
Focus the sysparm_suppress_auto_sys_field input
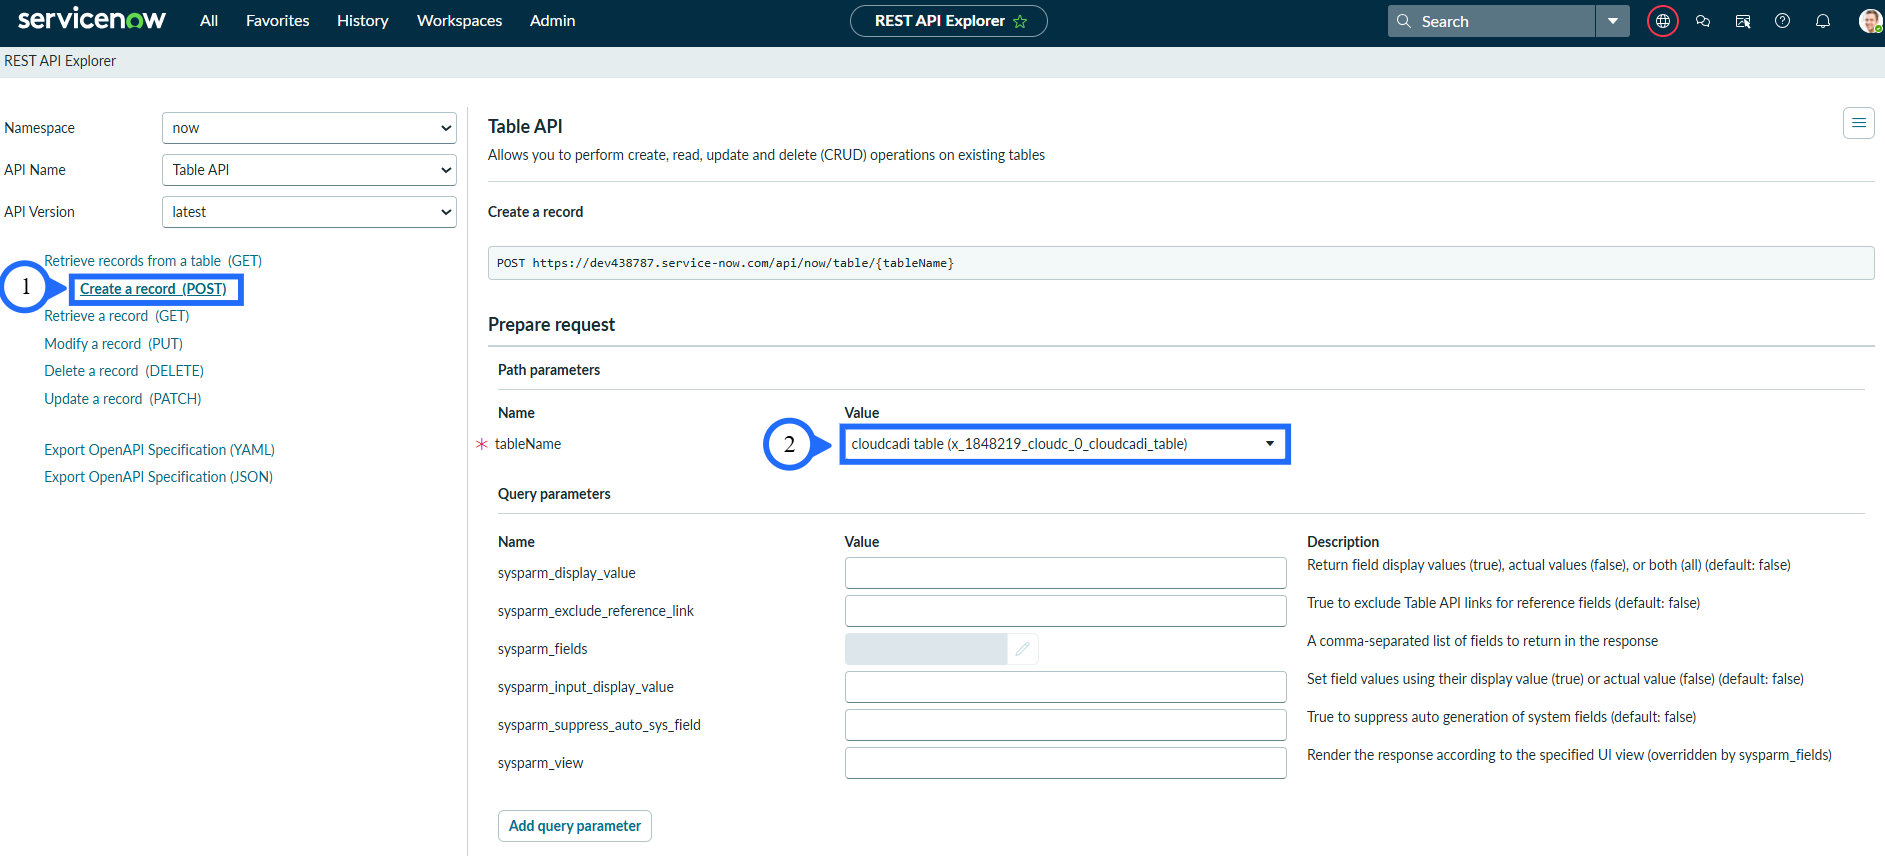click(x=1066, y=725)
